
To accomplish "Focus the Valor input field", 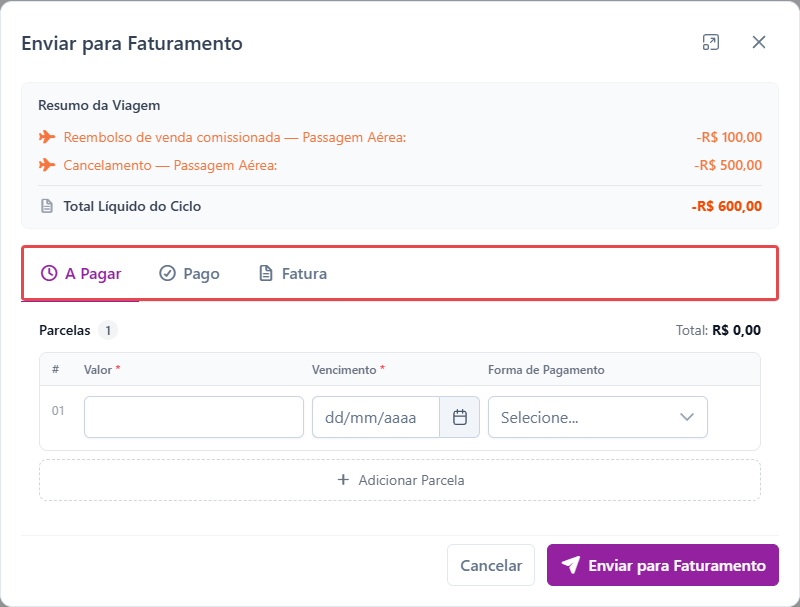I will [194, 417].
